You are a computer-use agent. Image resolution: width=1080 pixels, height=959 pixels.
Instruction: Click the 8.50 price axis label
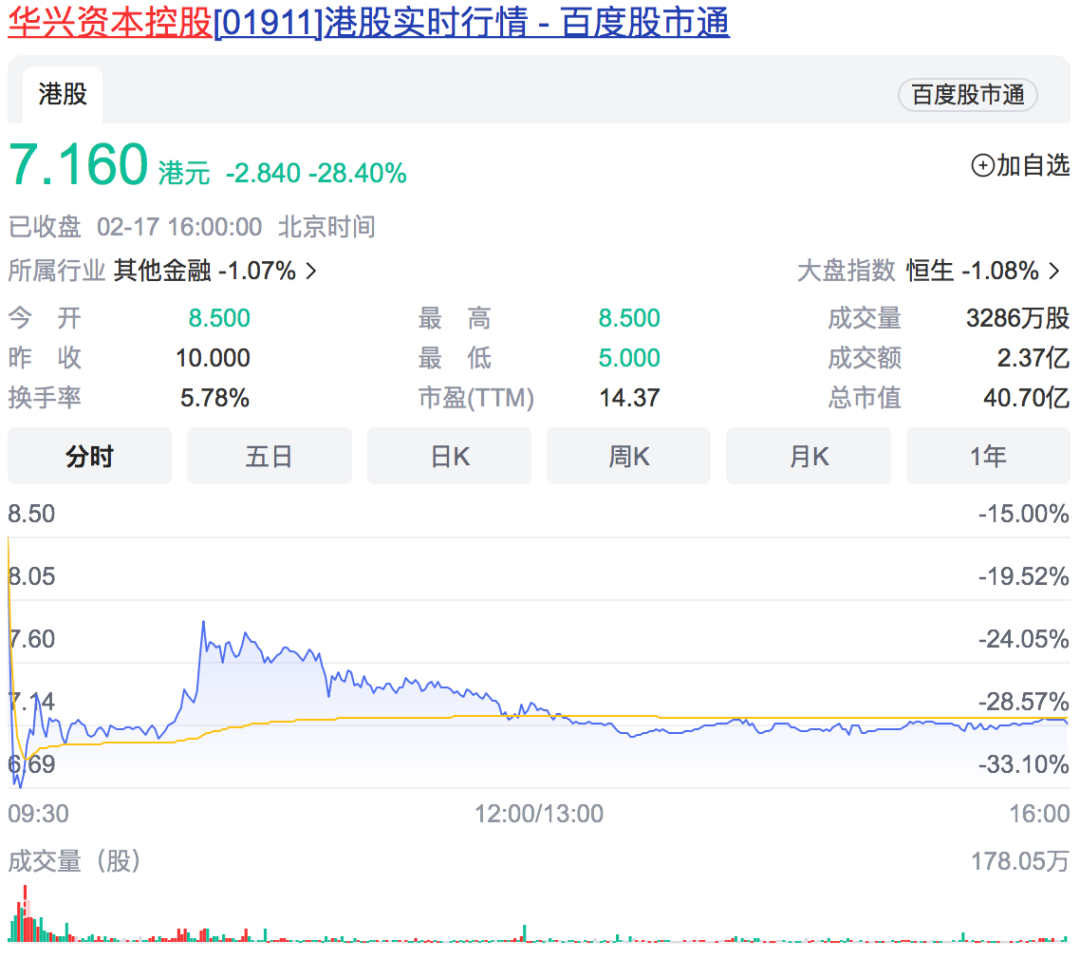click(32, 514)
